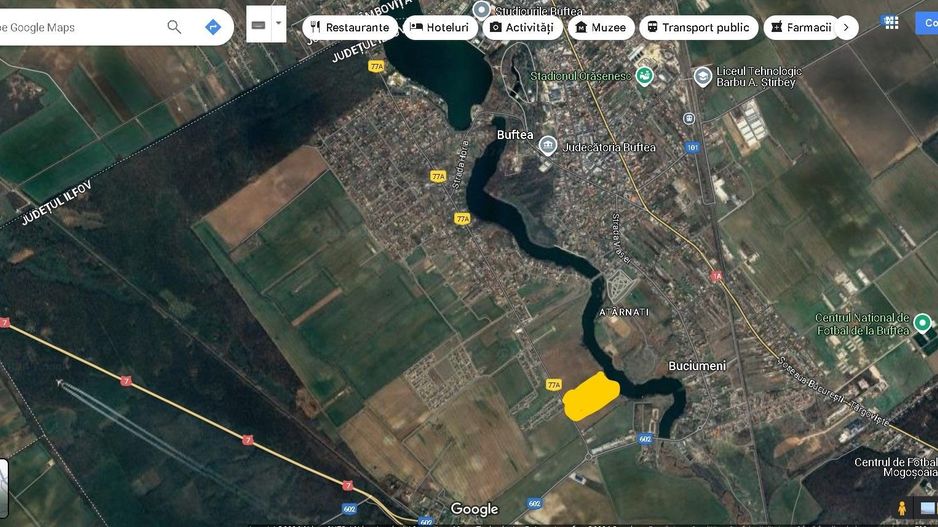
Task: Click the Buciumeni locality label
Action: [697, 365]
